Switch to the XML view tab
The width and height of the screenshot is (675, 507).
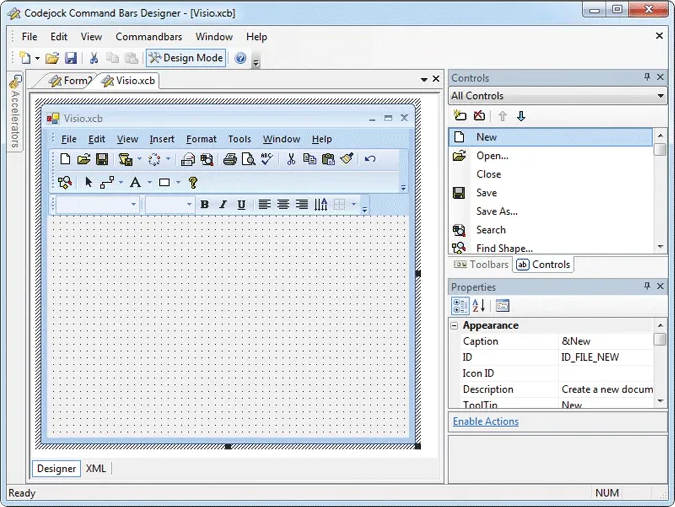click(x=96, y=468)
